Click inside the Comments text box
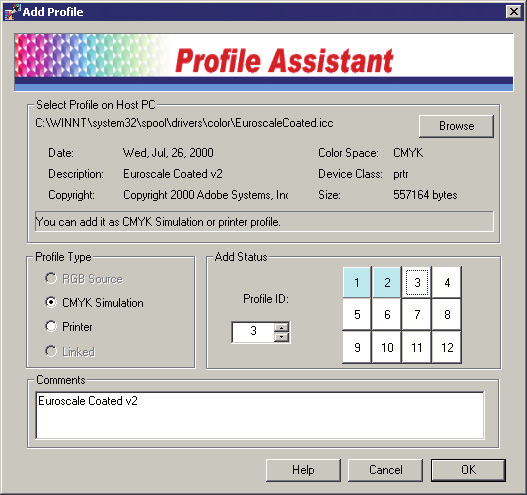Image resolution: width=527 pixels, height=495 pixels. tap(260, 415)
